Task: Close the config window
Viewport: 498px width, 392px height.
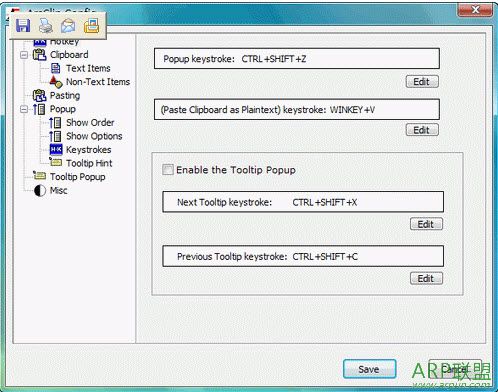Action: click(x=475, y=10)
